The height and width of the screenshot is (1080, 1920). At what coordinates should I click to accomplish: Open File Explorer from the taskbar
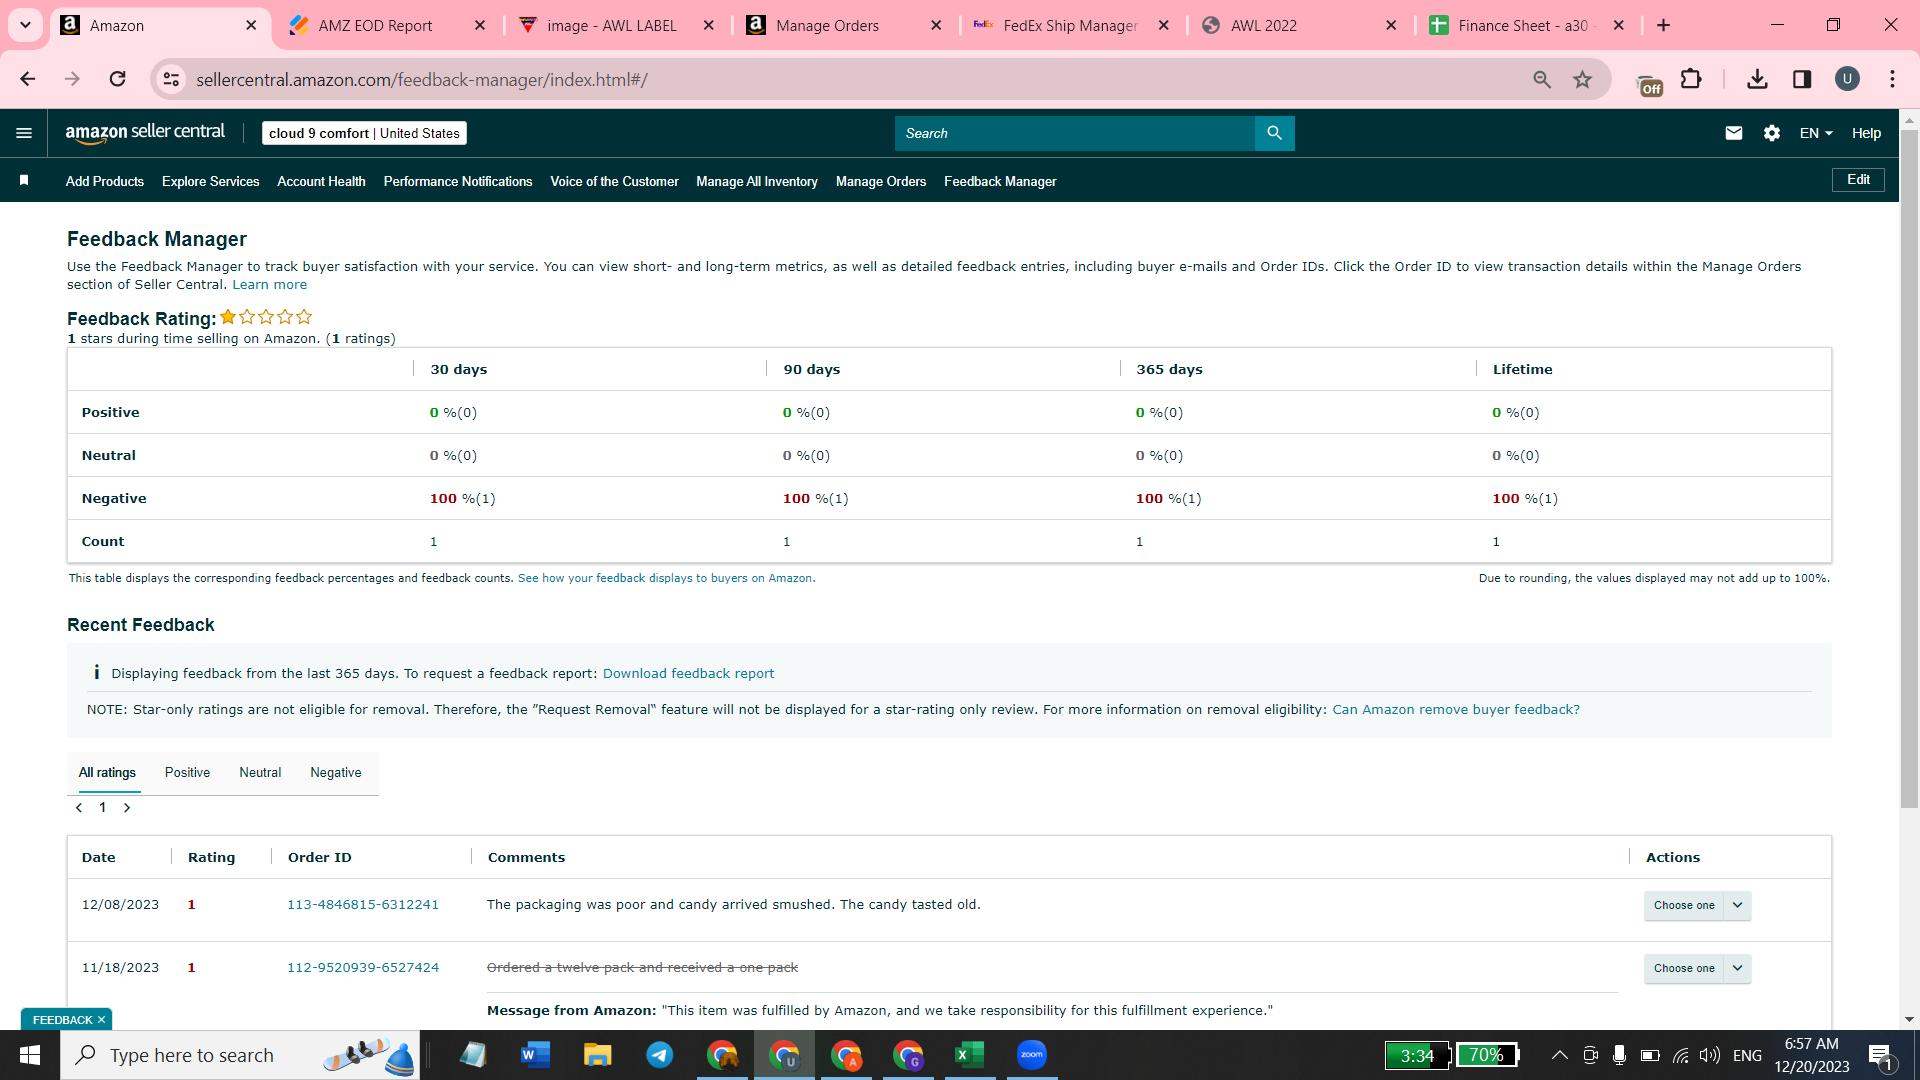598,1055
